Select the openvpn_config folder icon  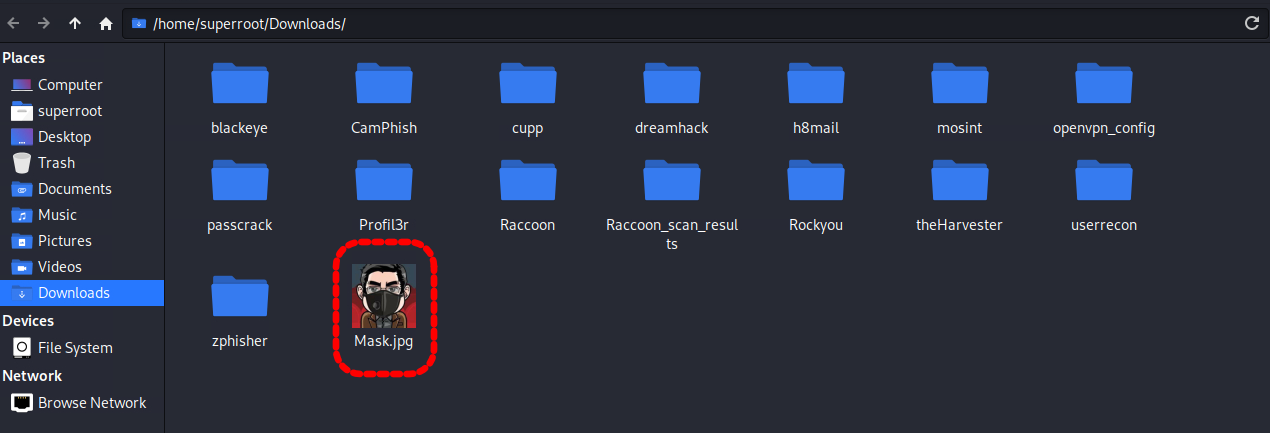tap(1104, 84)
